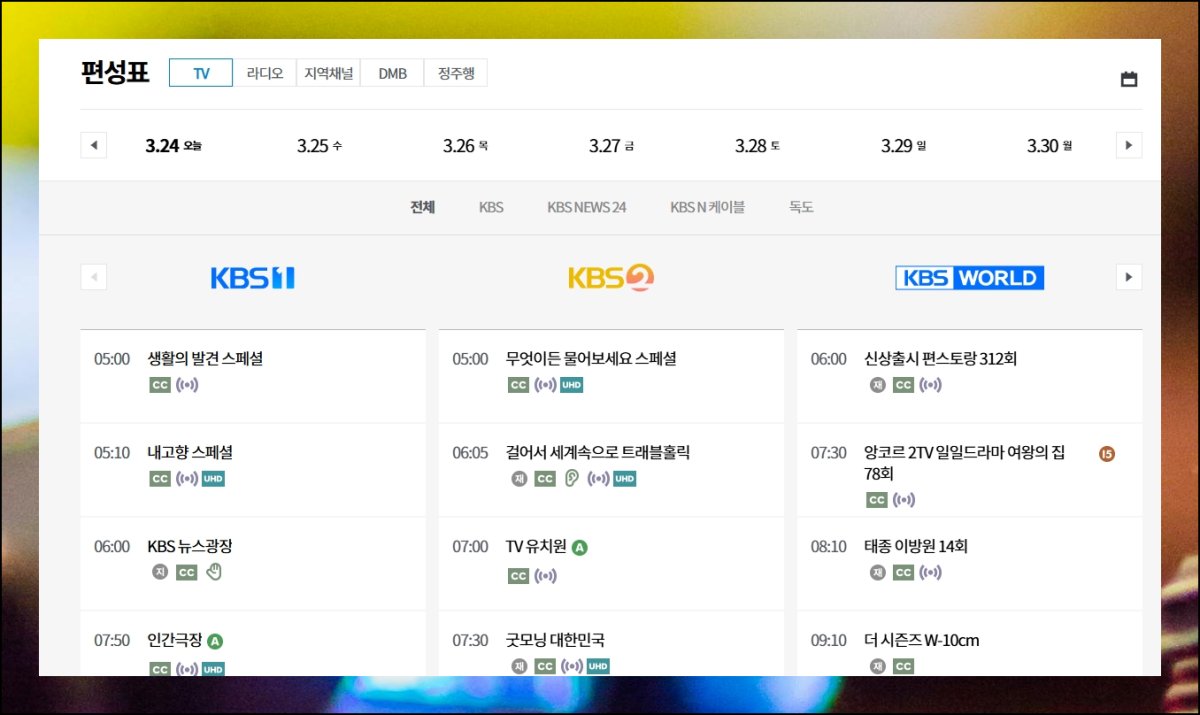
Task: Click audio description ear icon under 걸어서 세계속으로
Action: pos(571,479)
